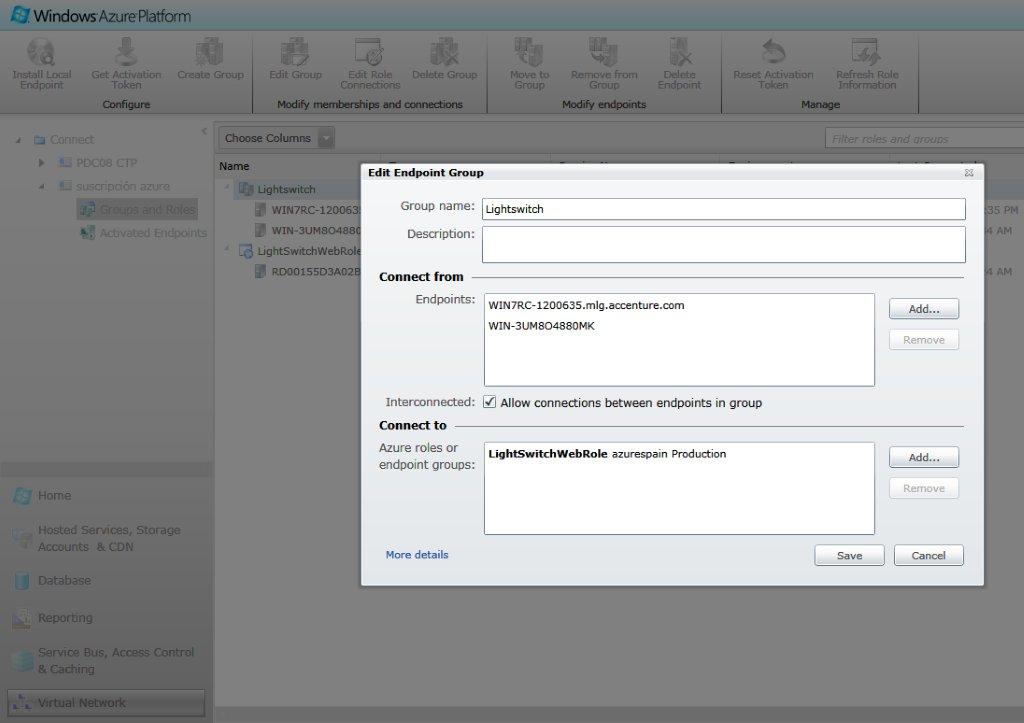Click the Connect folder icon in the tree

pyautogui.click(x=40, y=140)
